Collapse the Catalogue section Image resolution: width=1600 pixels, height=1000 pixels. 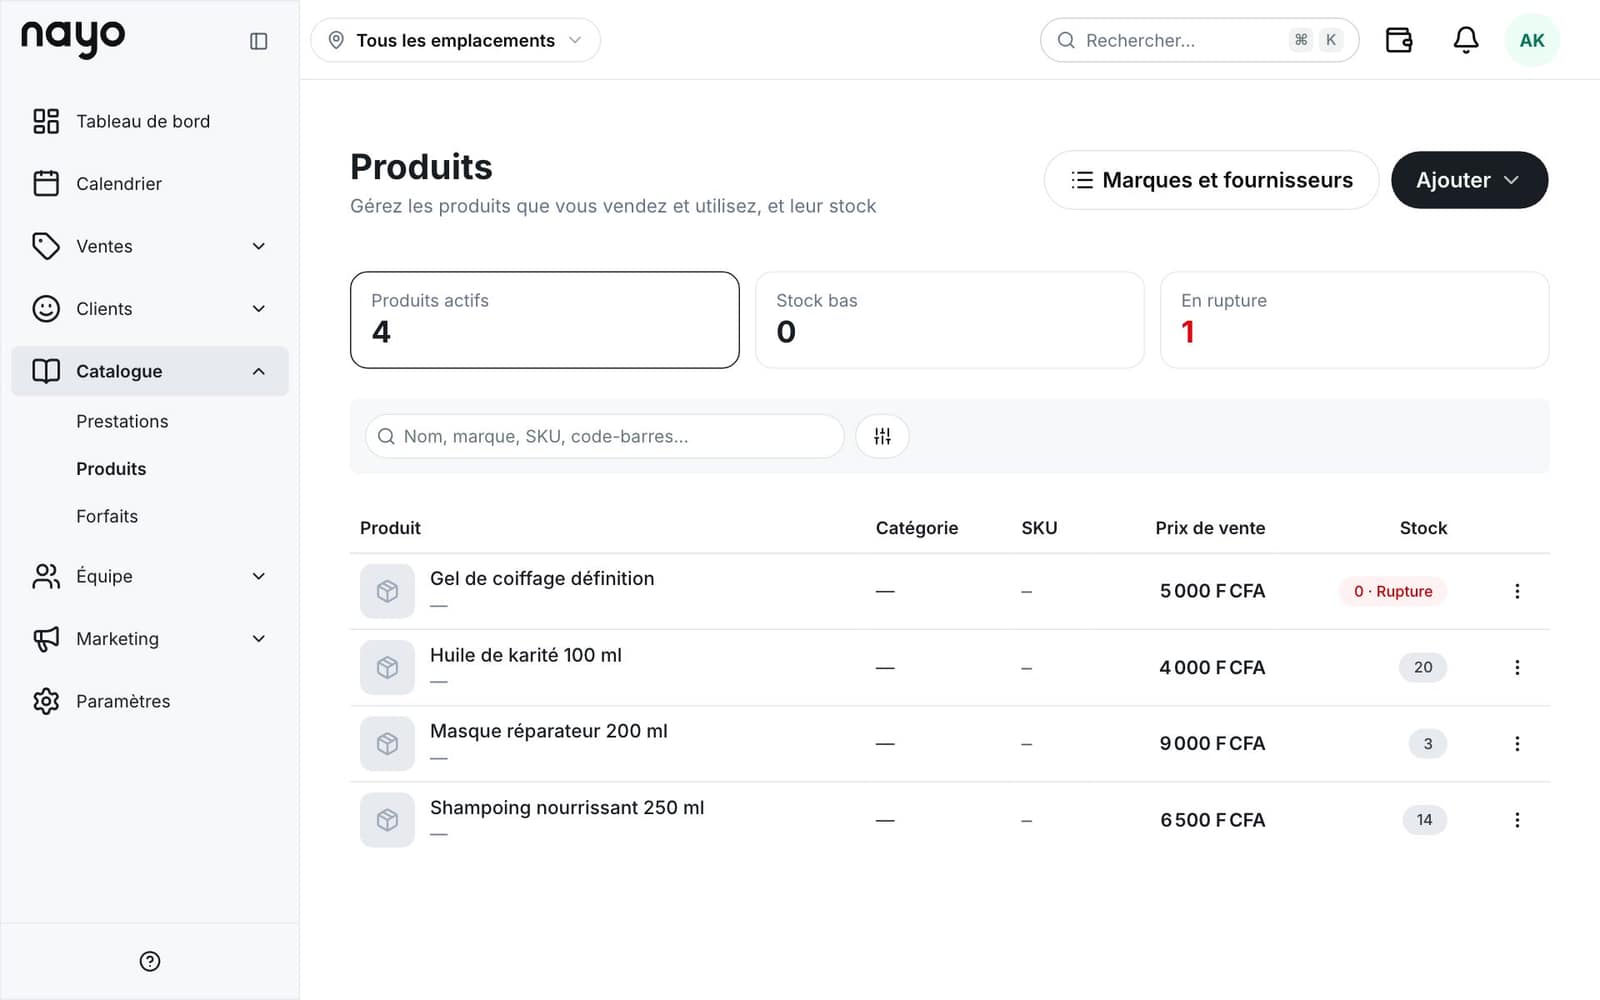150,371
